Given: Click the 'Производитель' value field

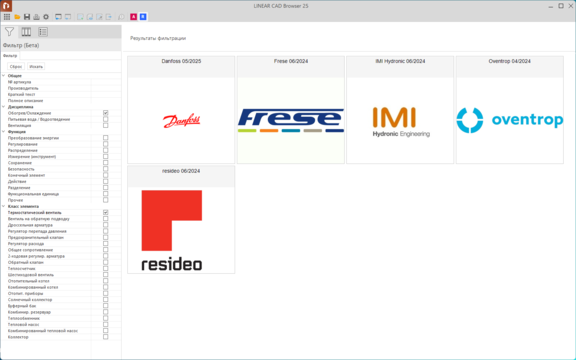Looking at the screenshot, I should coord(106,88).
